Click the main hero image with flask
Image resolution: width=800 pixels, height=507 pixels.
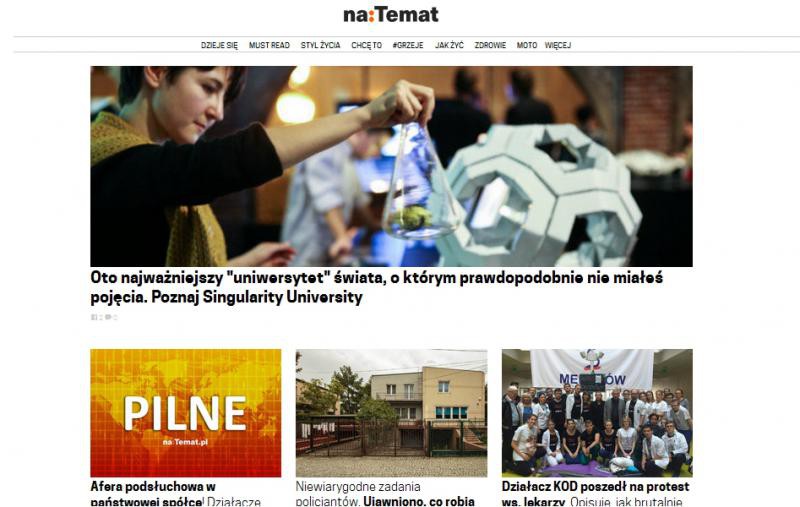click(391, 166)
